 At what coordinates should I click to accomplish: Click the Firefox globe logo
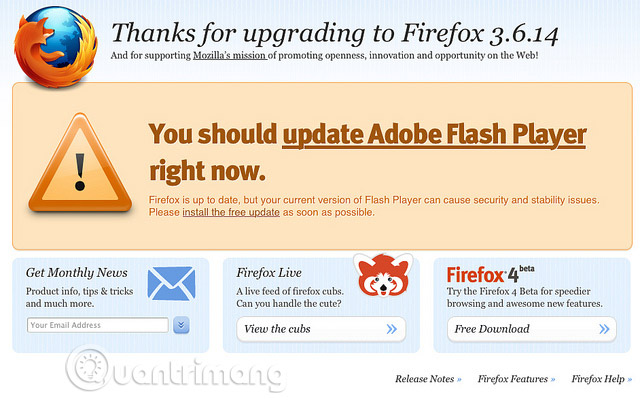(56, 46)
